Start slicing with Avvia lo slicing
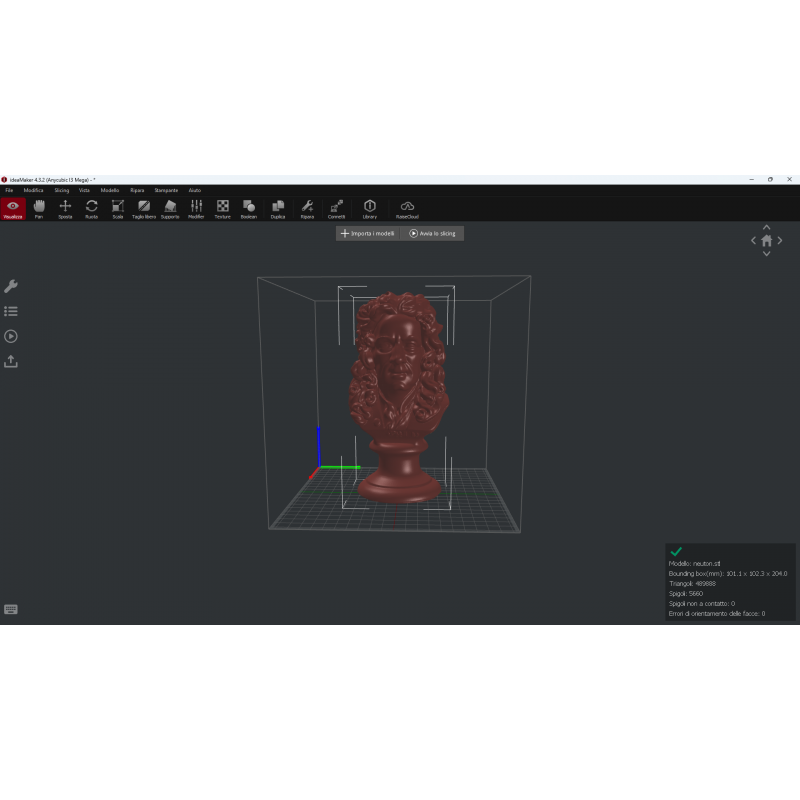 (433, 233)
